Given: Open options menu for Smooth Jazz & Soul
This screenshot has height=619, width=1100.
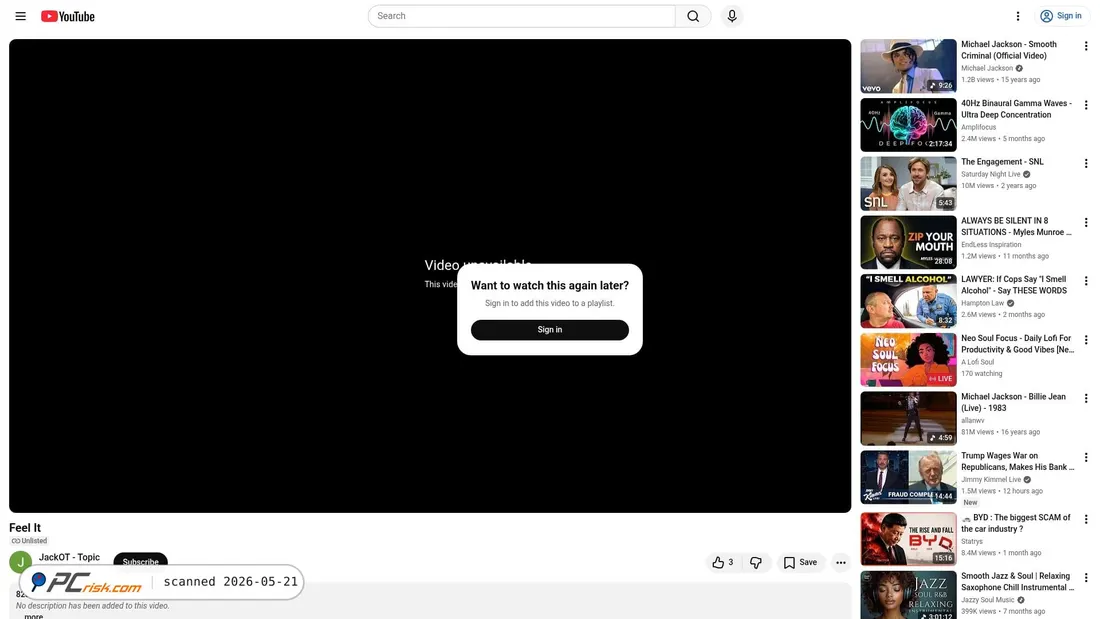Looking at the screenshot, I should pos(1085,578).
